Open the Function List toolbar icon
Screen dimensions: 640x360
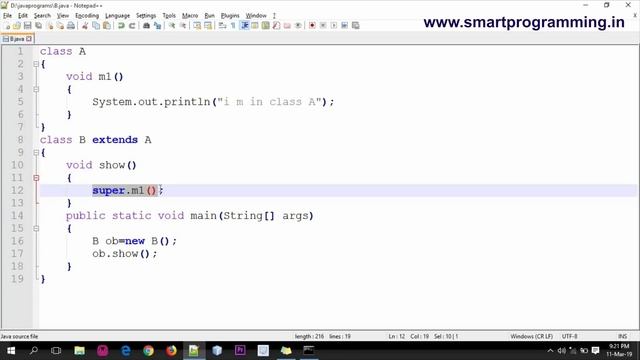tap(276, 26)
